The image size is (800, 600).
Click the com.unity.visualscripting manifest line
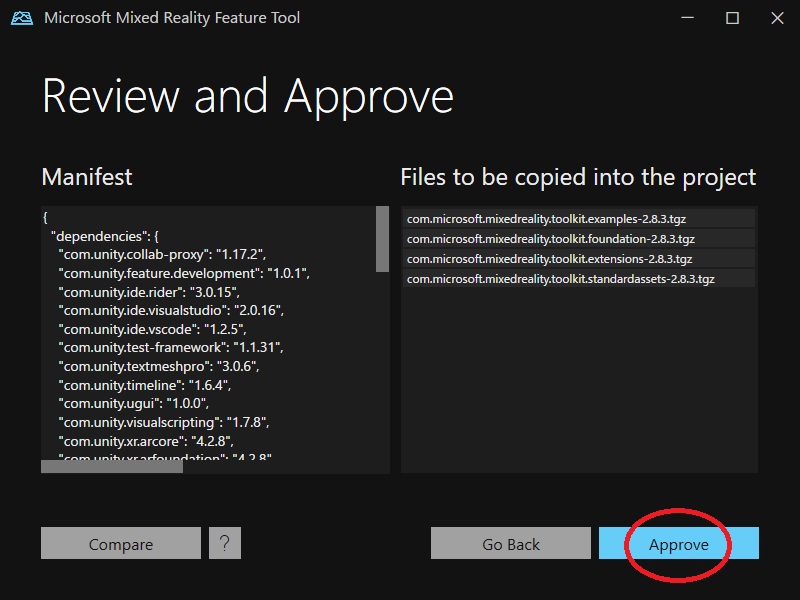(163, 422)
